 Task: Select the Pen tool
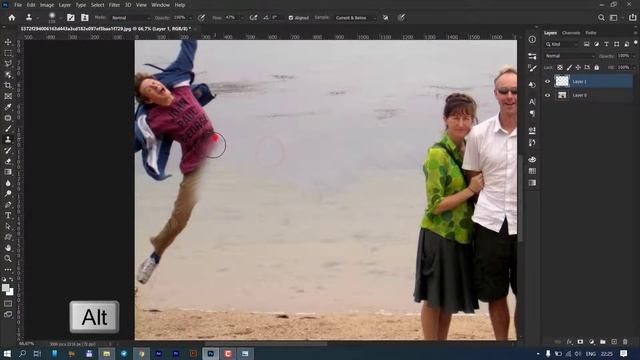pyautogui.click(x=8, y=204)
